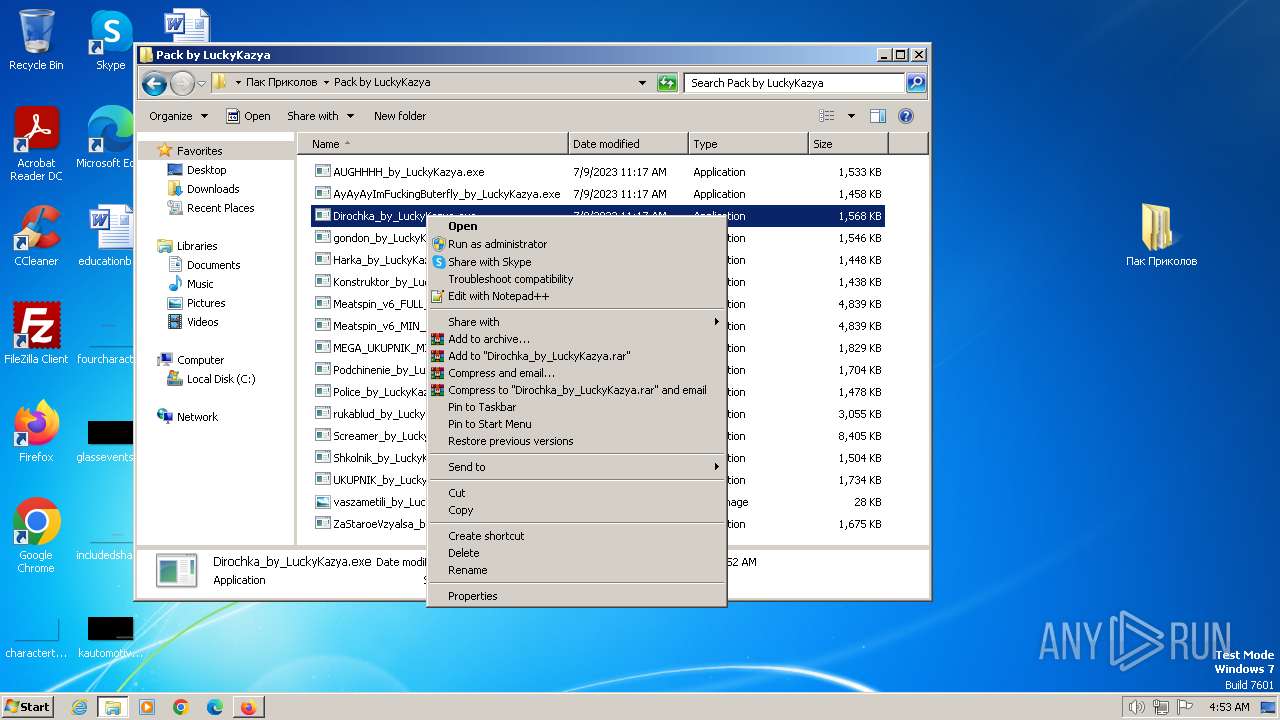This screenshot has height=720, width=1280.
Task: Select AyAyAyImFuckingButerfly_by_LuckyKazya.exe file icon
Action: click(x=323, y=193)
